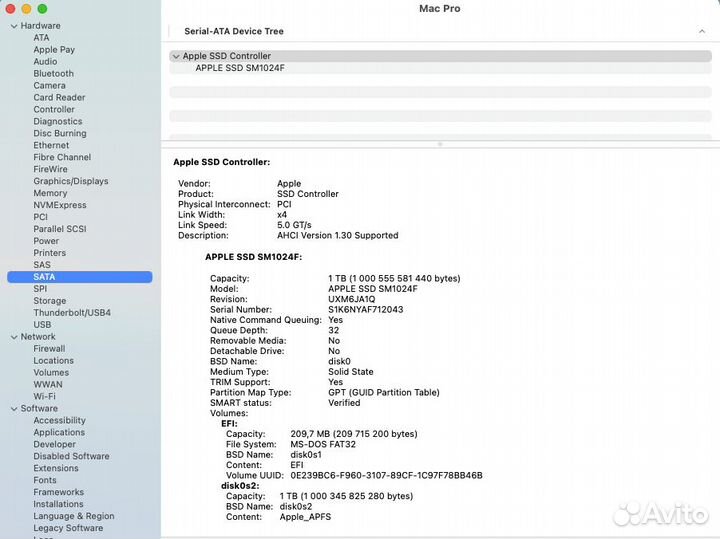The image size is (720, 539).
Task: Open Language & Region entry
Action: click(73, 516)
